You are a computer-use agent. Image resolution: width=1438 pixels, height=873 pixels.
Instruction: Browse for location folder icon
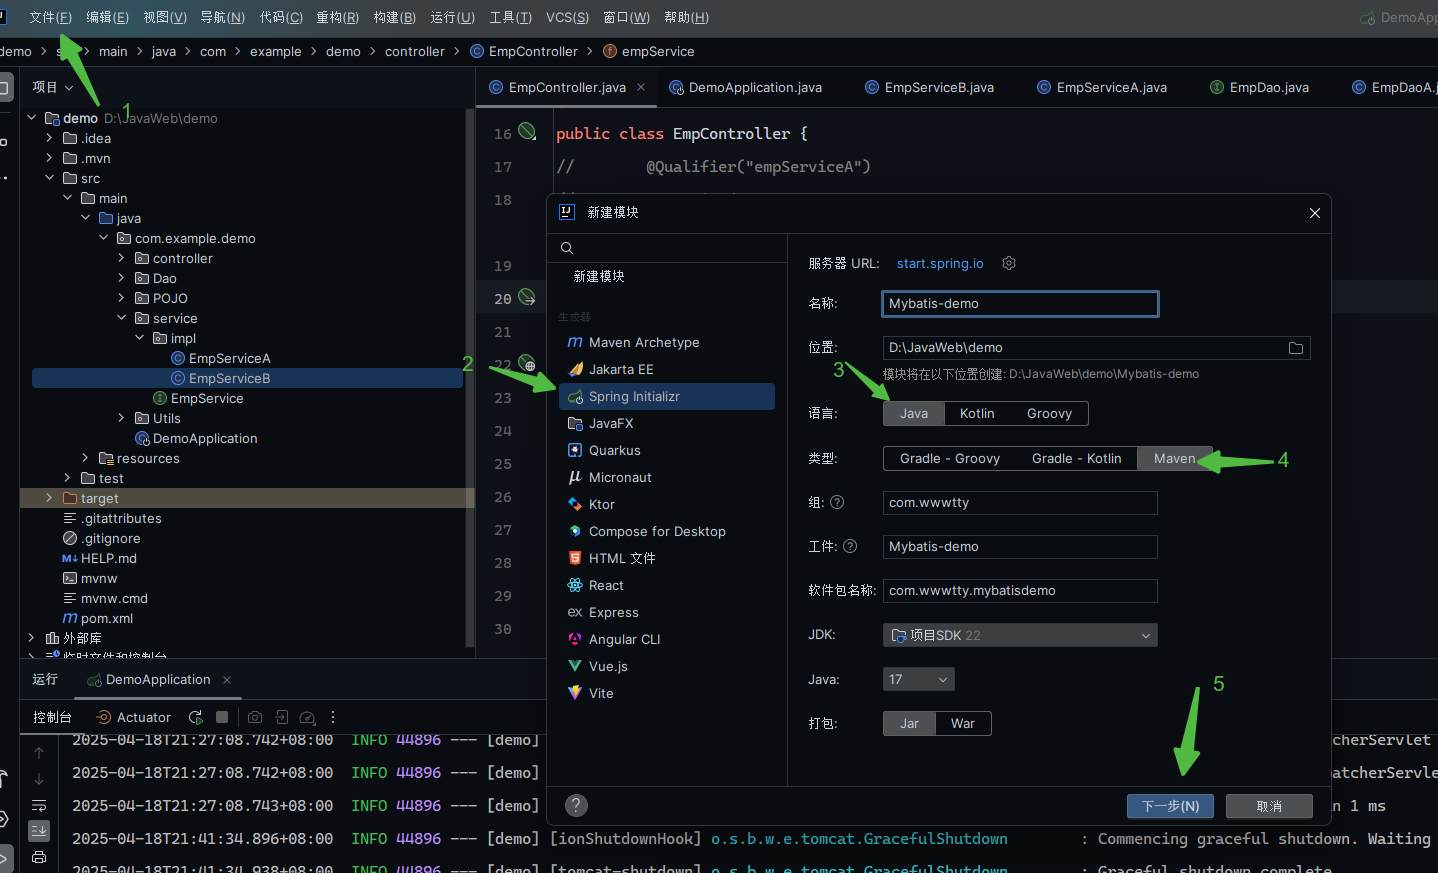[1296, 348]
